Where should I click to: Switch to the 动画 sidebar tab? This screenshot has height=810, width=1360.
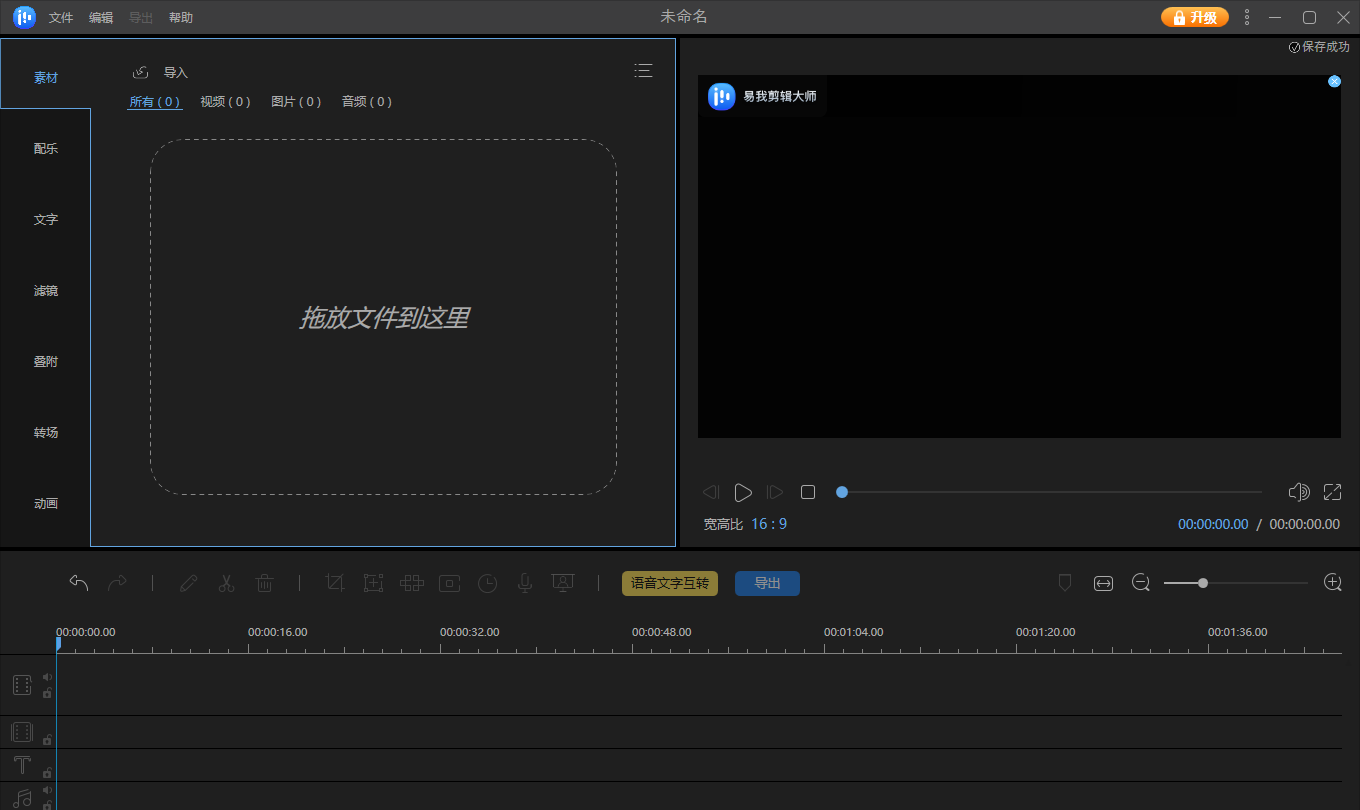(x=46, y=503)
